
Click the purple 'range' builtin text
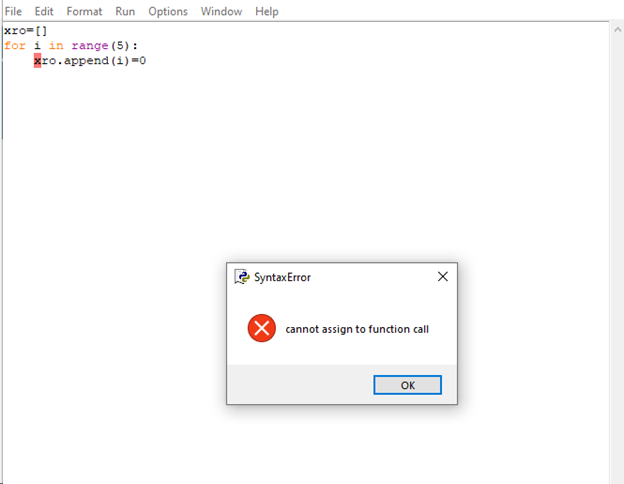(90, 46)
